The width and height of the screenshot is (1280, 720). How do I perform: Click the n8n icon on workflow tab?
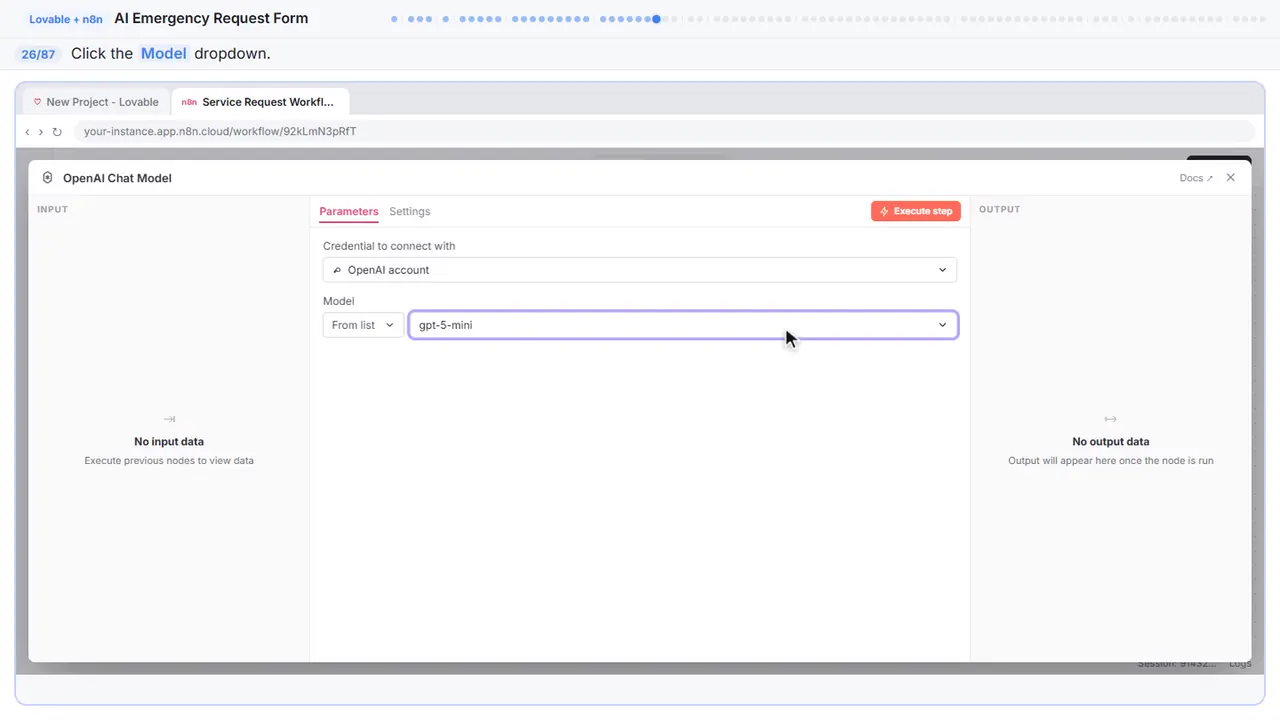coord(189,102)
